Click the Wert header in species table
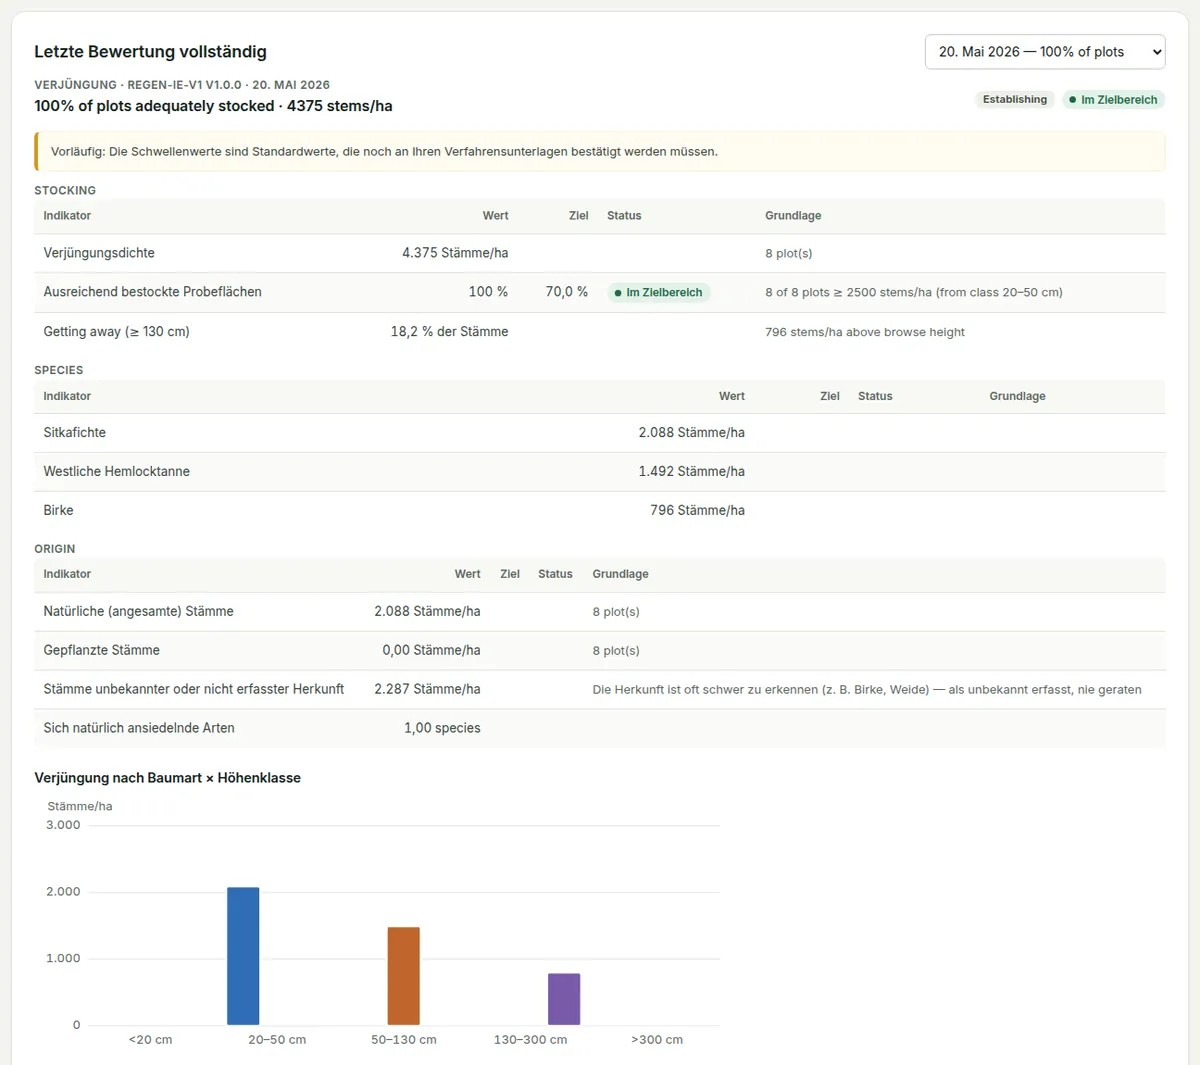This screenshot has width=1200, height=1065. 732,397
